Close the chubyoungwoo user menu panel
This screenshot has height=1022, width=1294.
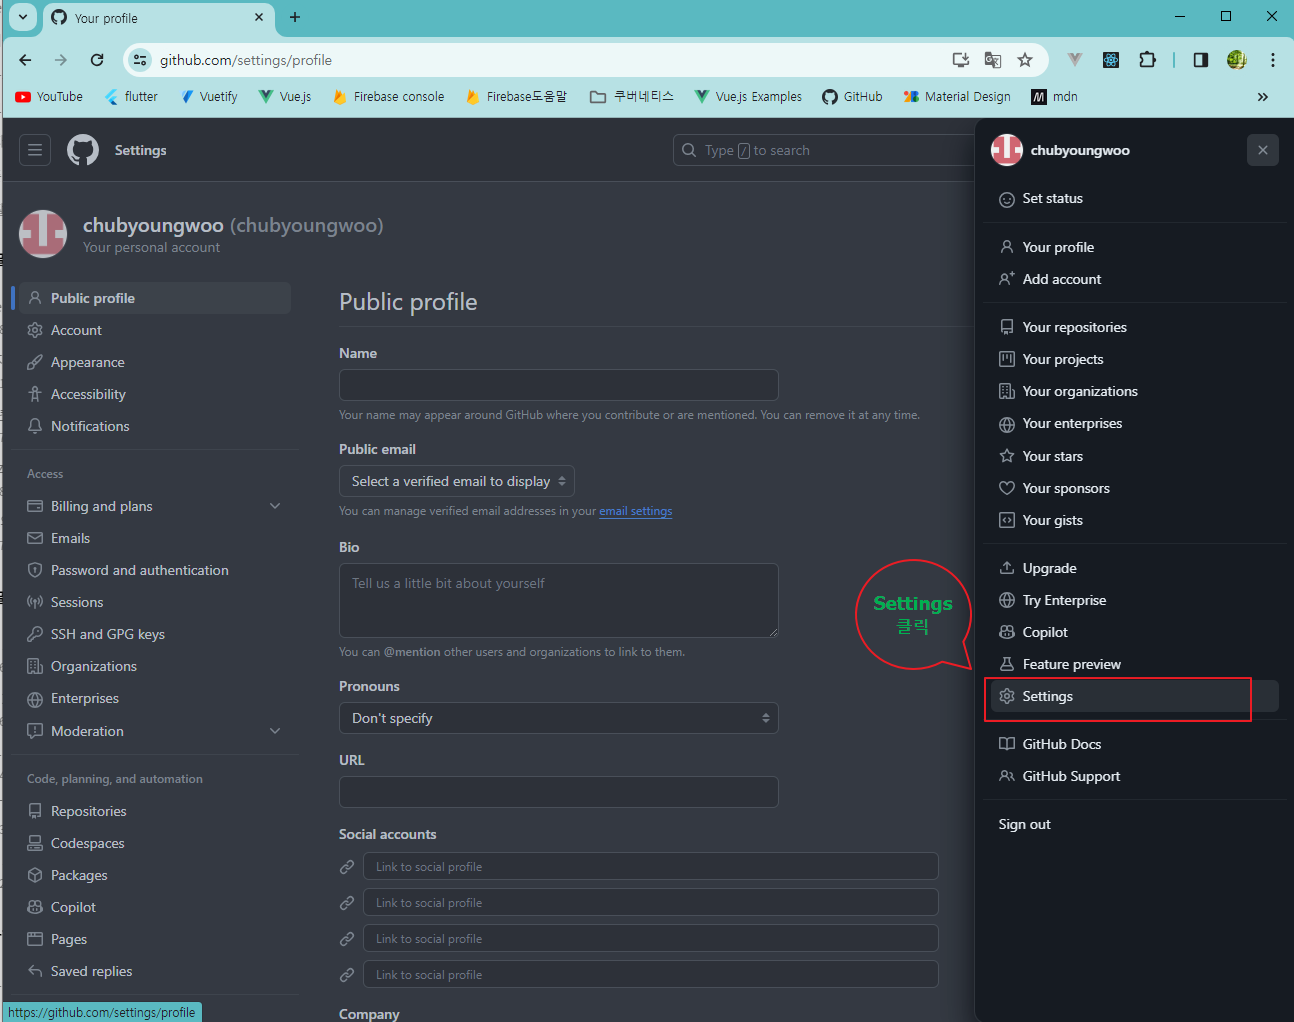click(x=1263, y=150)
